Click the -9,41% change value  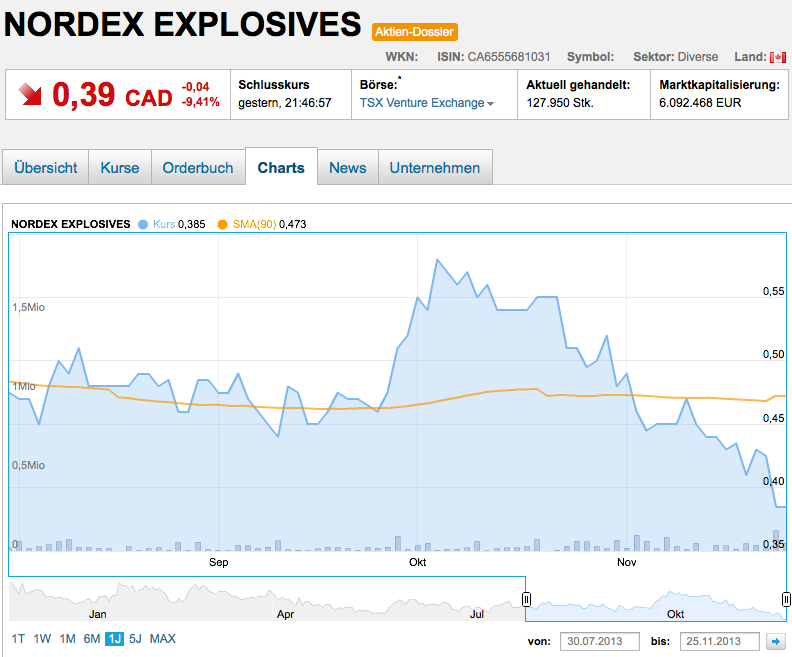201,102
